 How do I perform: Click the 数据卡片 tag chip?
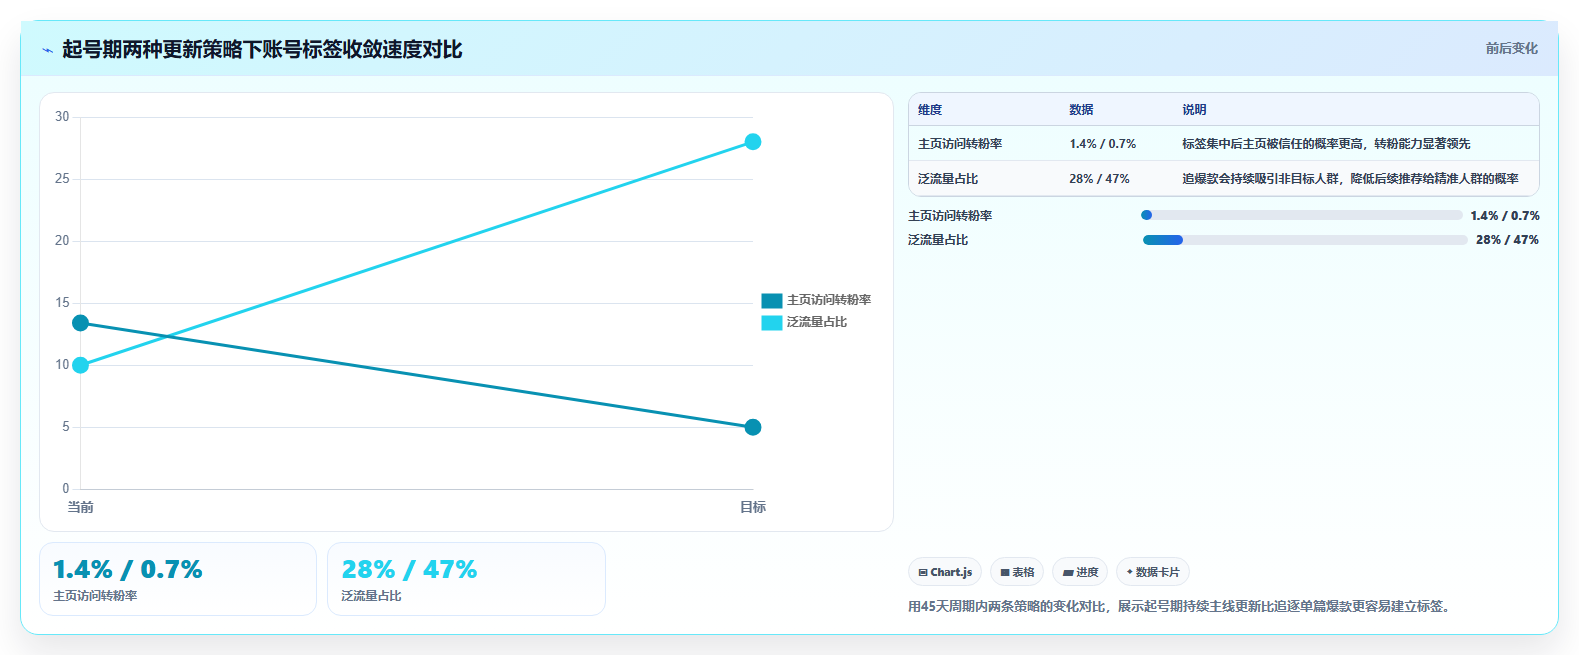click(1153, 572)
